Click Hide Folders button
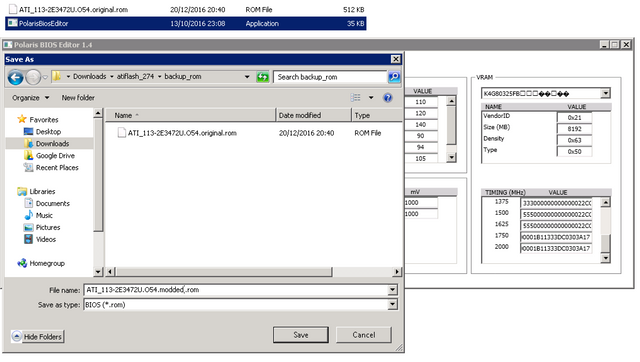640x362 pixels. 38,337
